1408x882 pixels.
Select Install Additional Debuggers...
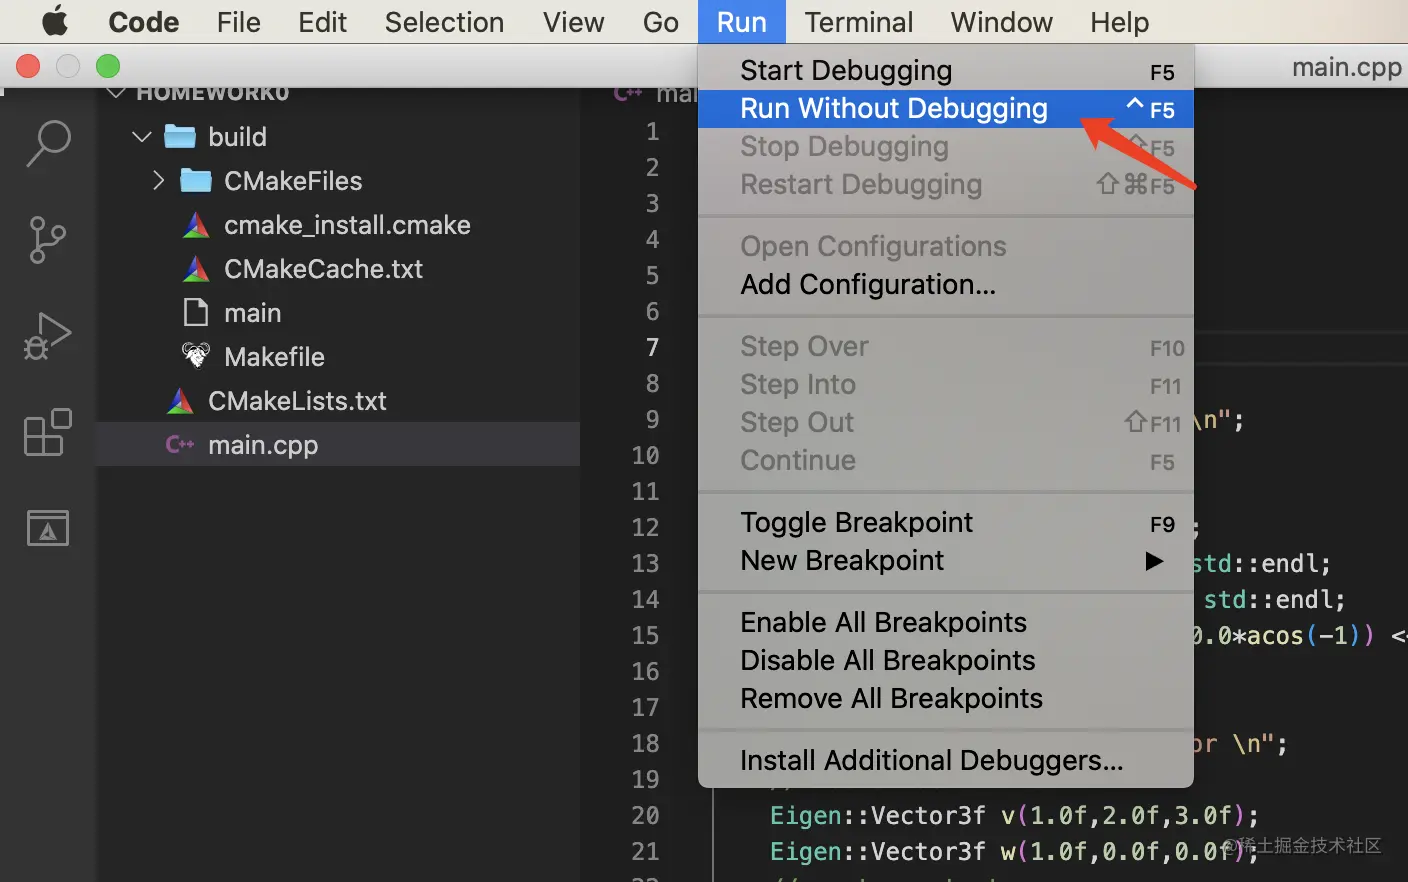pos(930,761)
